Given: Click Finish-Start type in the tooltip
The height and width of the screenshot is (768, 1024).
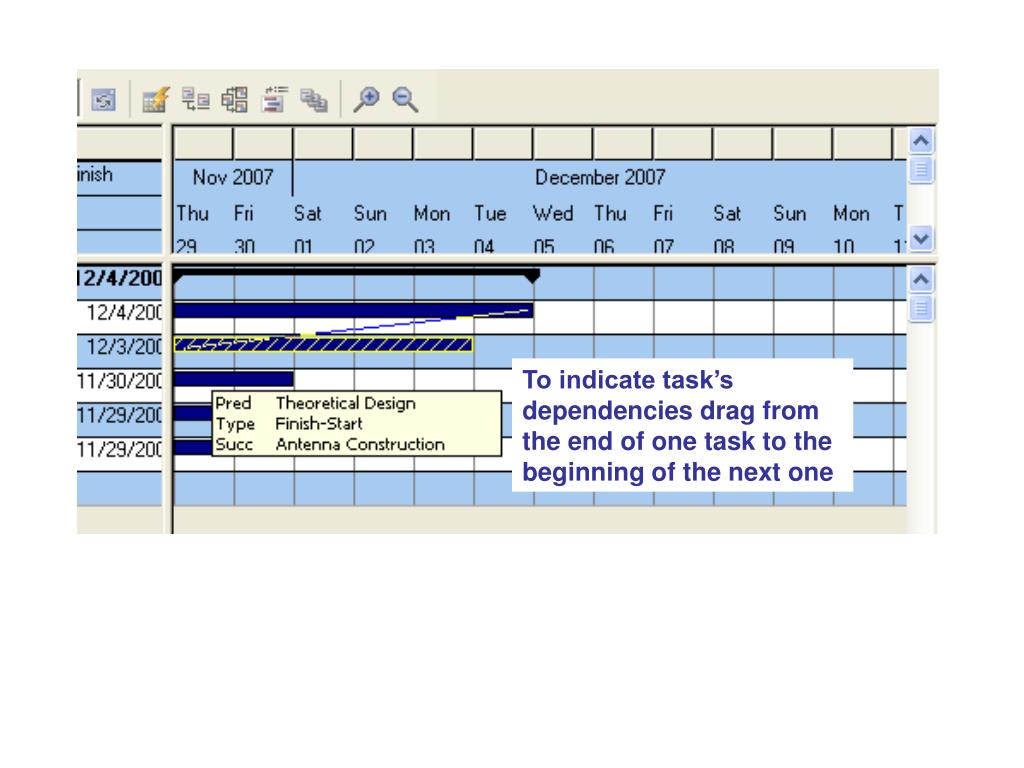Looking at the screenshot, I should click(319, 424).
